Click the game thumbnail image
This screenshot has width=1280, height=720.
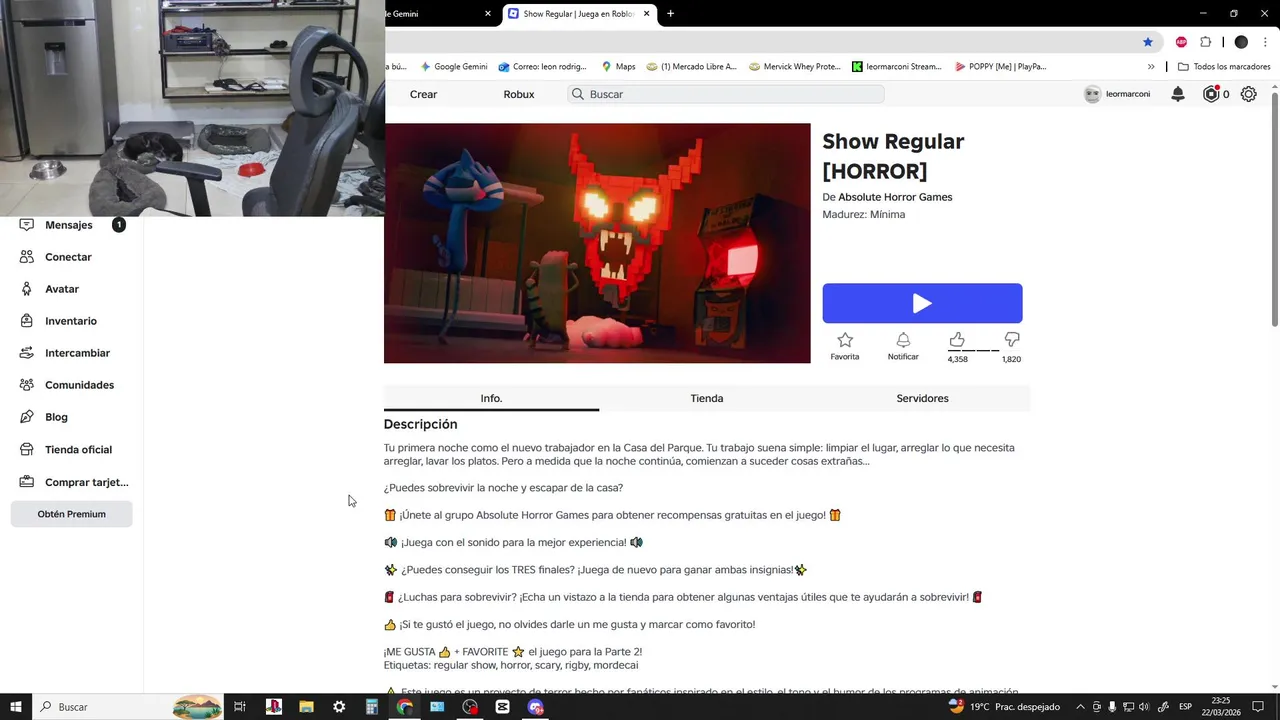(x=597, y=243)
